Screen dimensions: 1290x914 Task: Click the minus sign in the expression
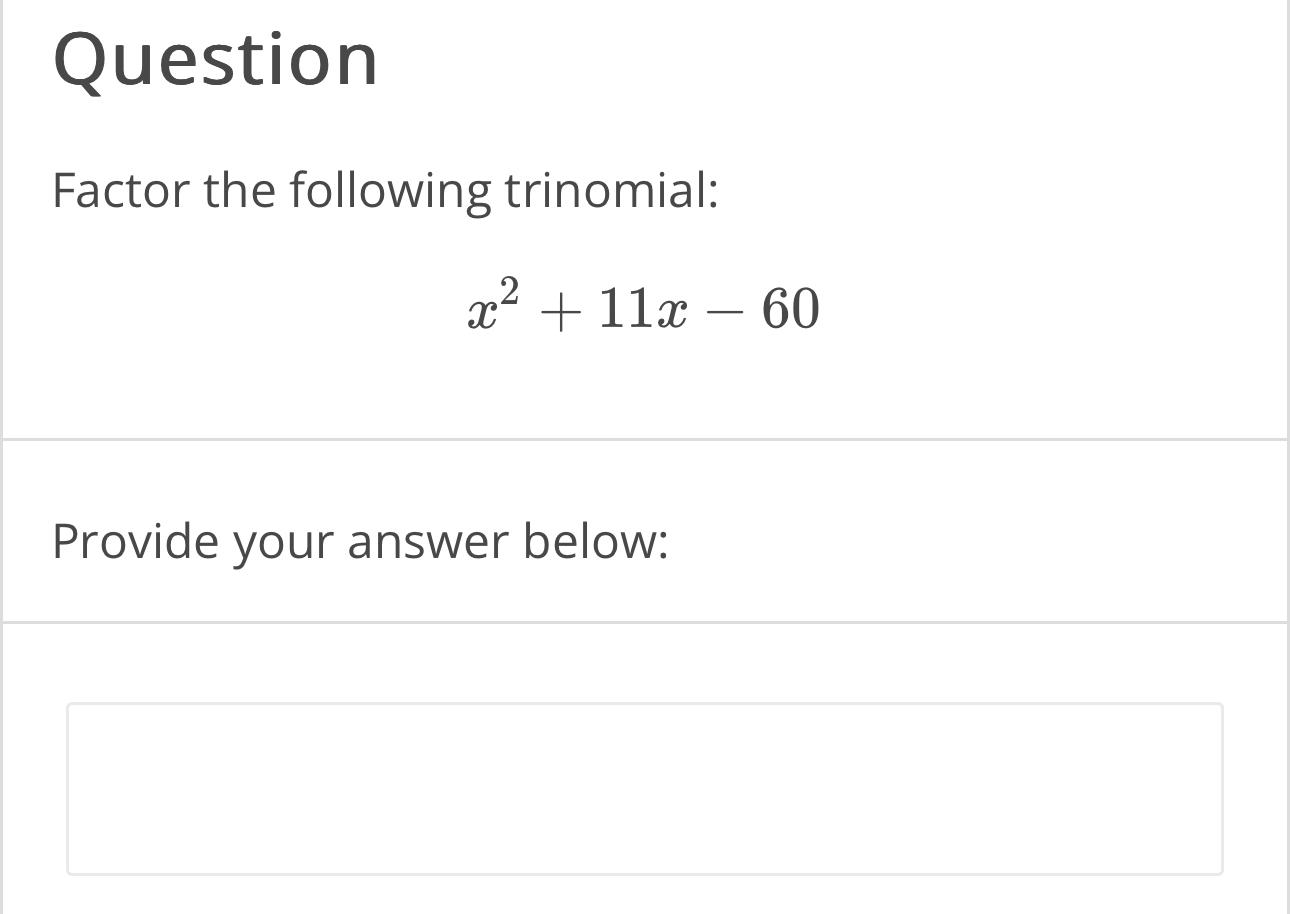point(726,312)
